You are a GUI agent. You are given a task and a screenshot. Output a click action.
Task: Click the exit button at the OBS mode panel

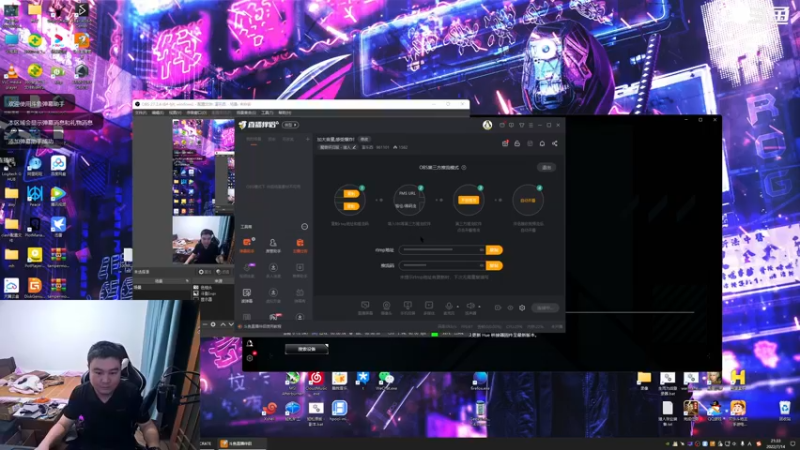tap(546, 167)
